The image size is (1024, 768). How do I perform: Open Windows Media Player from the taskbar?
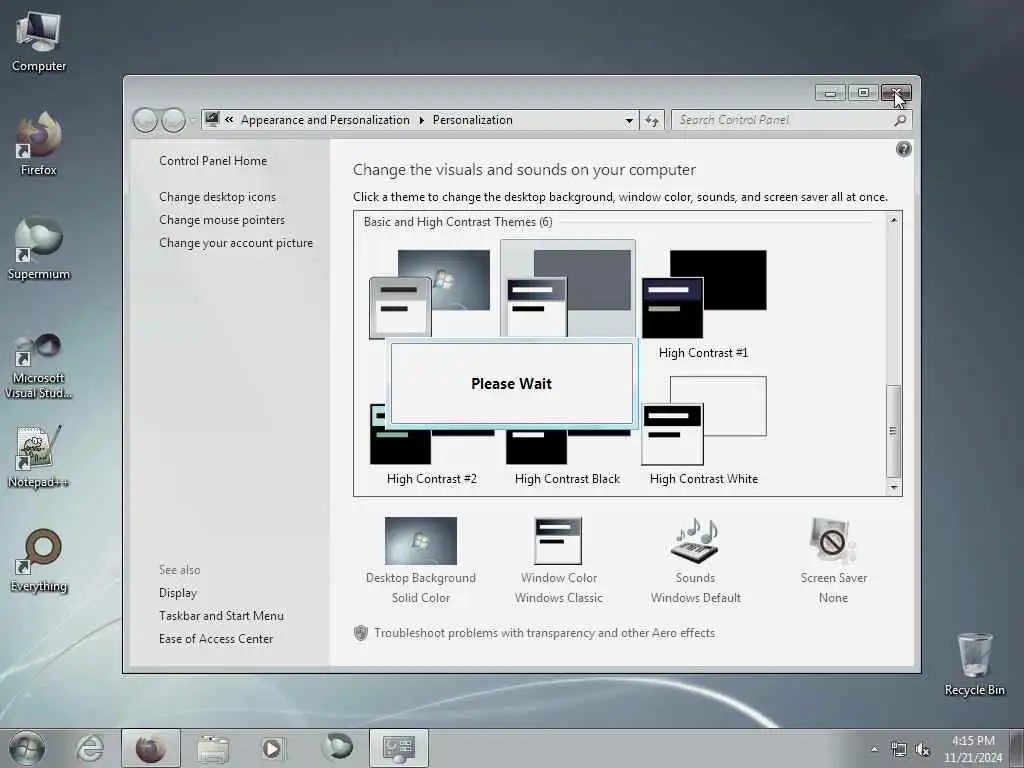[x=272, y=748]
